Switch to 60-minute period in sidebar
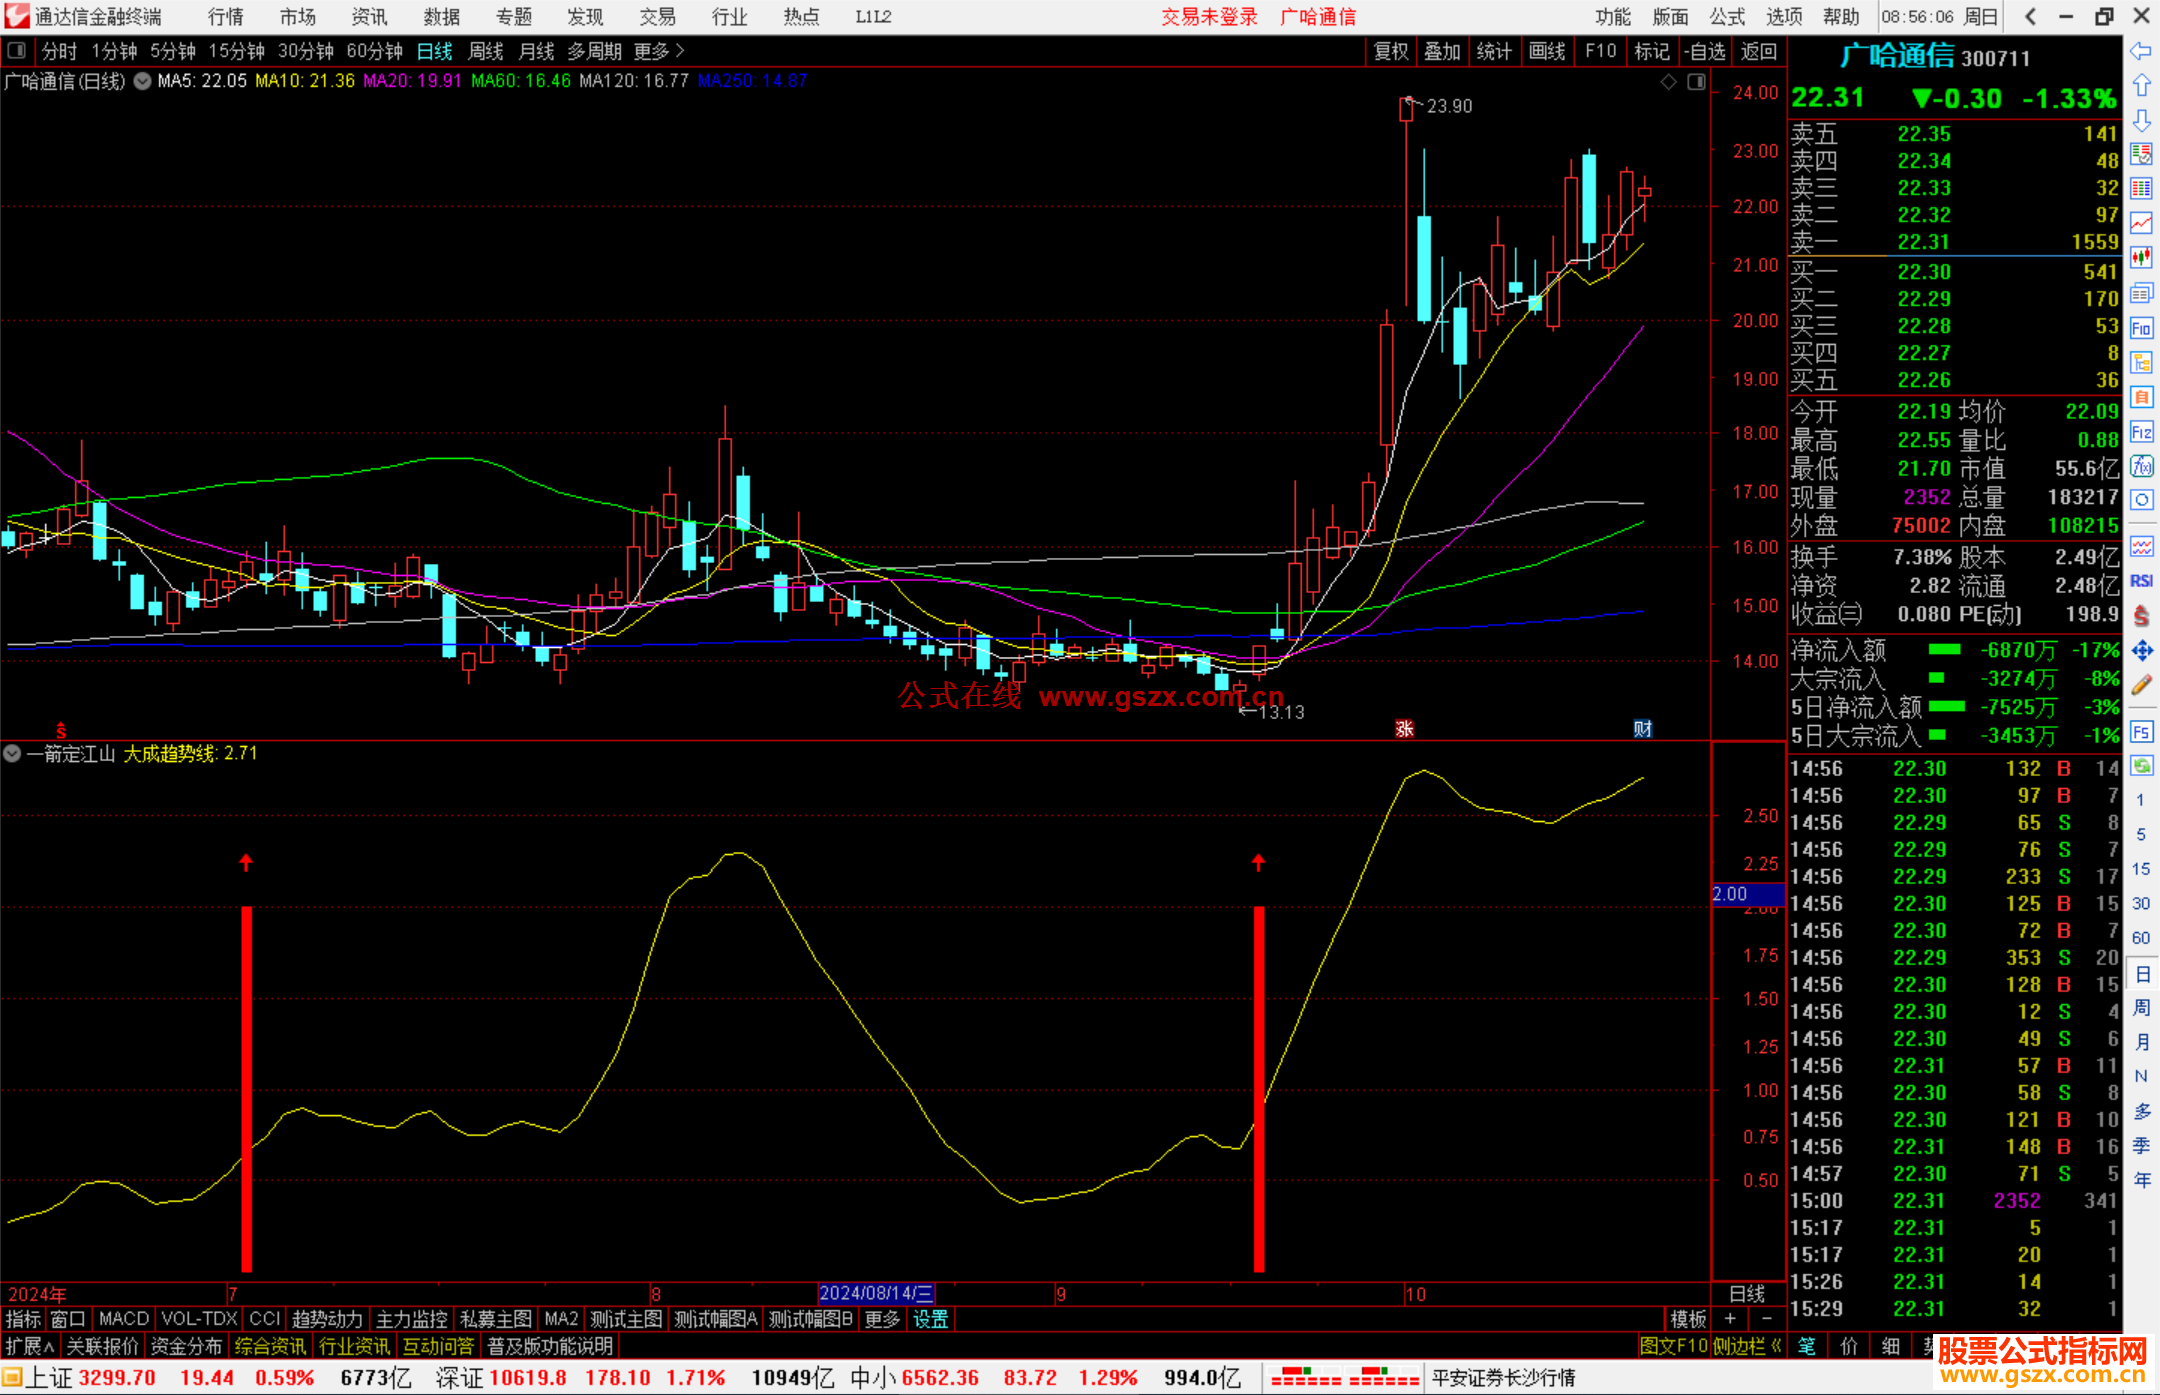The height and width of the screenshot is (1395, 2160). coord(2140,938)
